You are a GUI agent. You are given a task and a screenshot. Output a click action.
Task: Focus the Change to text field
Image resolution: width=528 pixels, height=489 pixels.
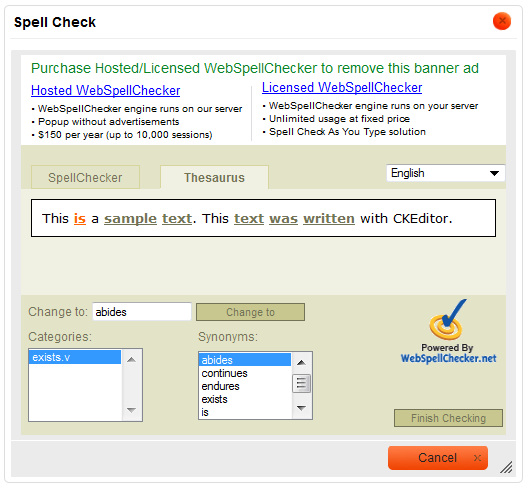point(142,312)
